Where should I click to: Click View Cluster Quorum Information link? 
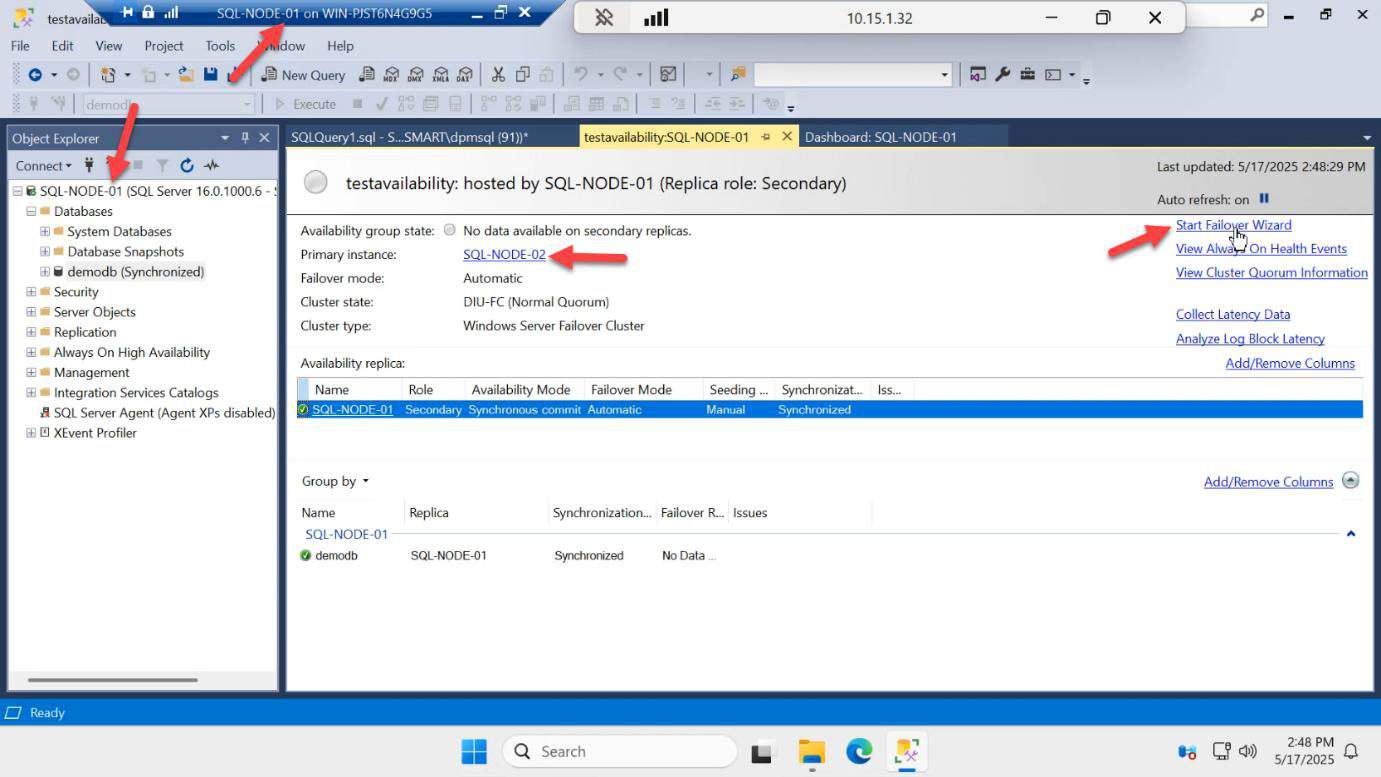pyautogui.click(x=1272, y=272)
